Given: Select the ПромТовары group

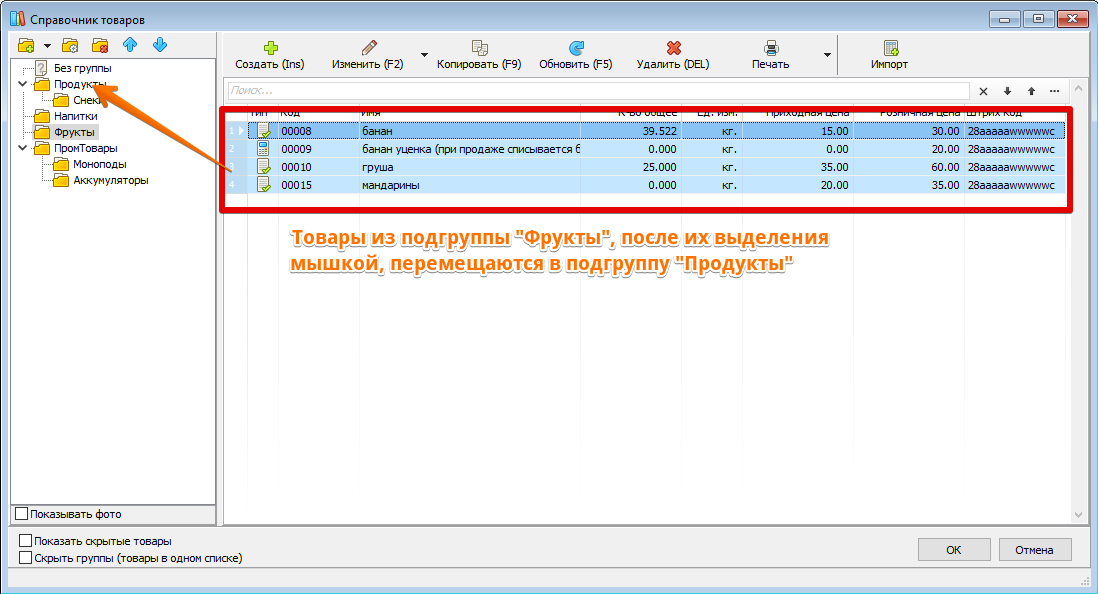Looking at the screenshot, I should click(85, 148).
